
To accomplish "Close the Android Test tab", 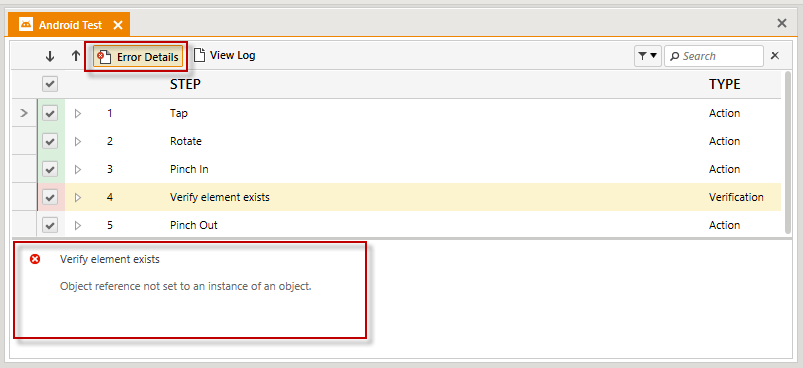I will click(x=118, y=25).
